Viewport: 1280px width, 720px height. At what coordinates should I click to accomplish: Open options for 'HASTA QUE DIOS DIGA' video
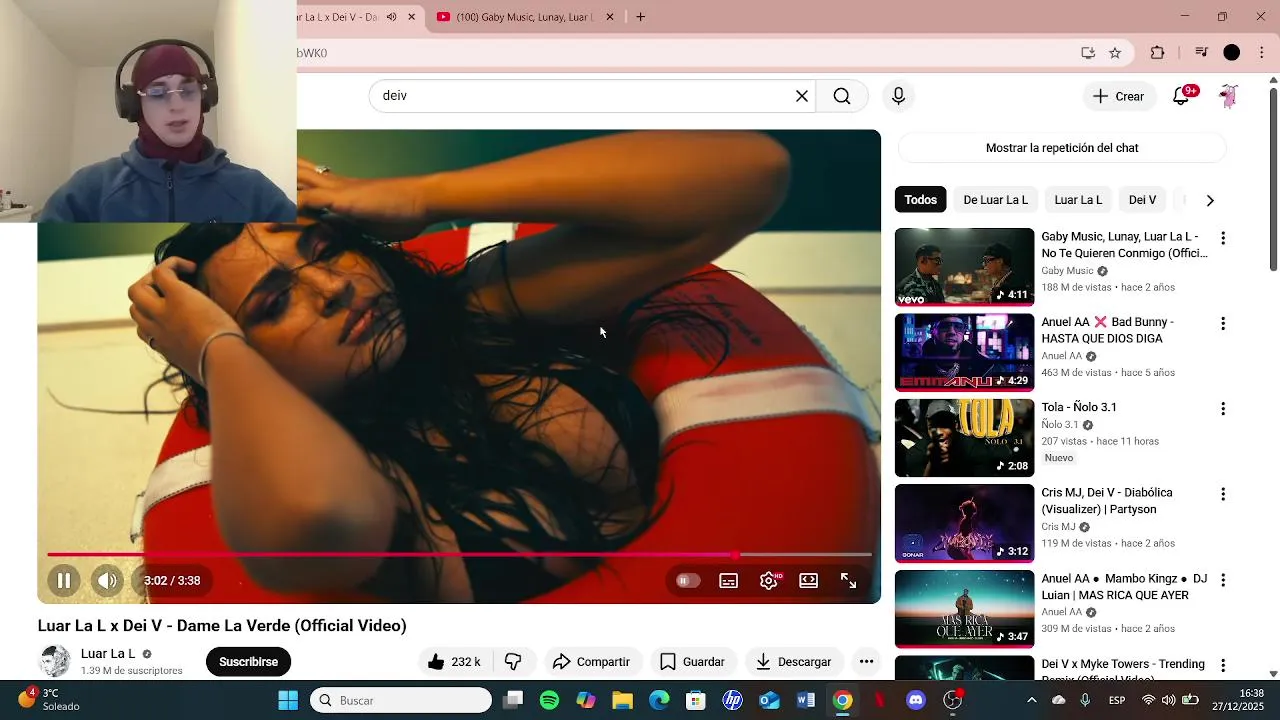tap(1222, 324)
